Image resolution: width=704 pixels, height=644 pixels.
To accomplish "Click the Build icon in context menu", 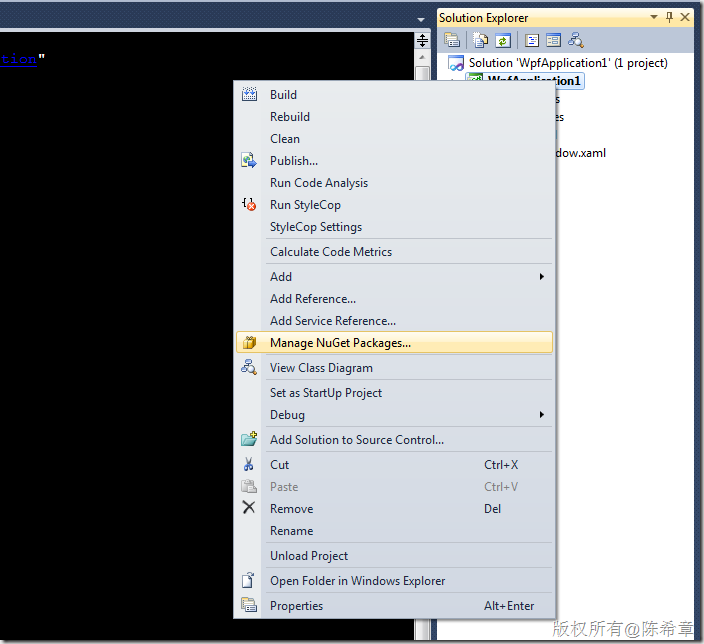I will pyautogui.click(x=249, y=94).
